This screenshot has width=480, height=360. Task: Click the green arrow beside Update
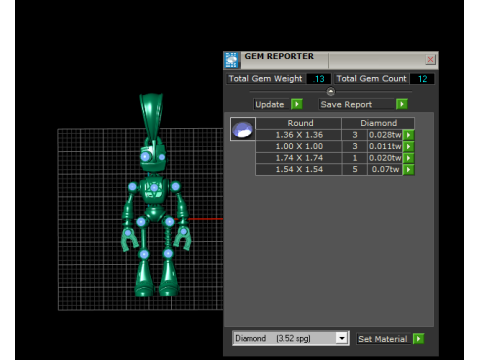297,104
